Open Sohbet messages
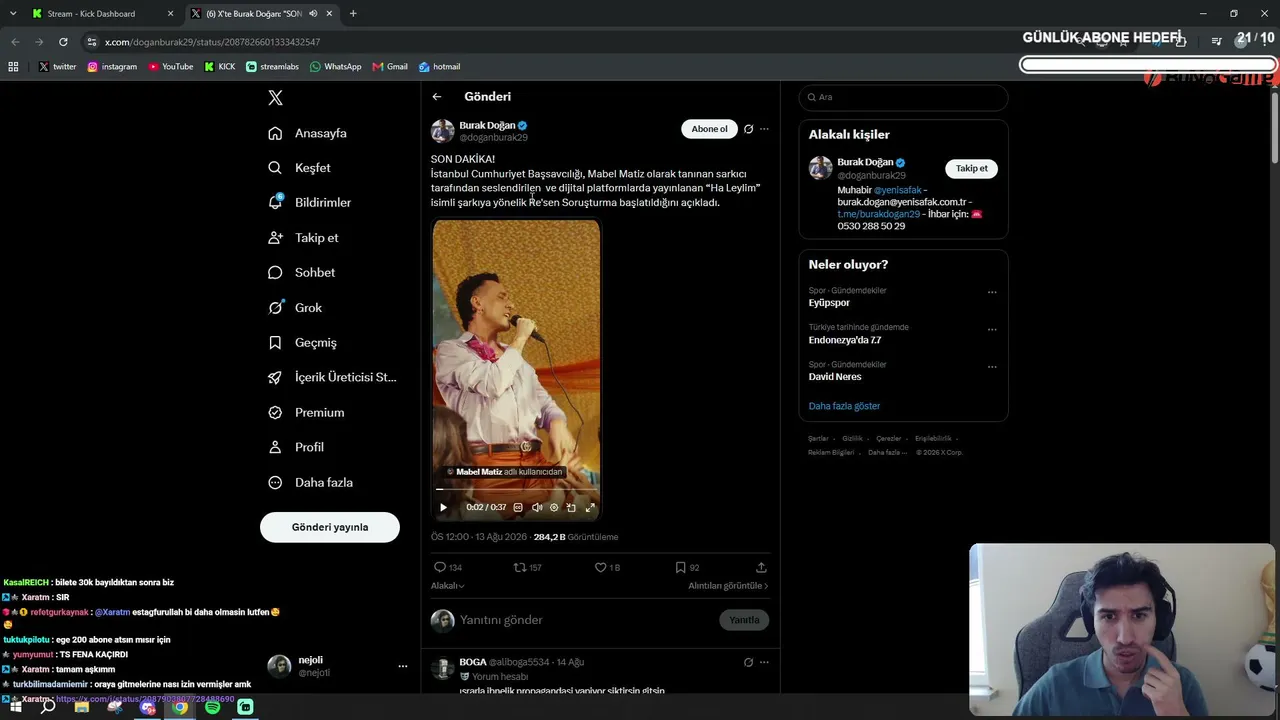1280x720 pixels. (x=302, y=273)
